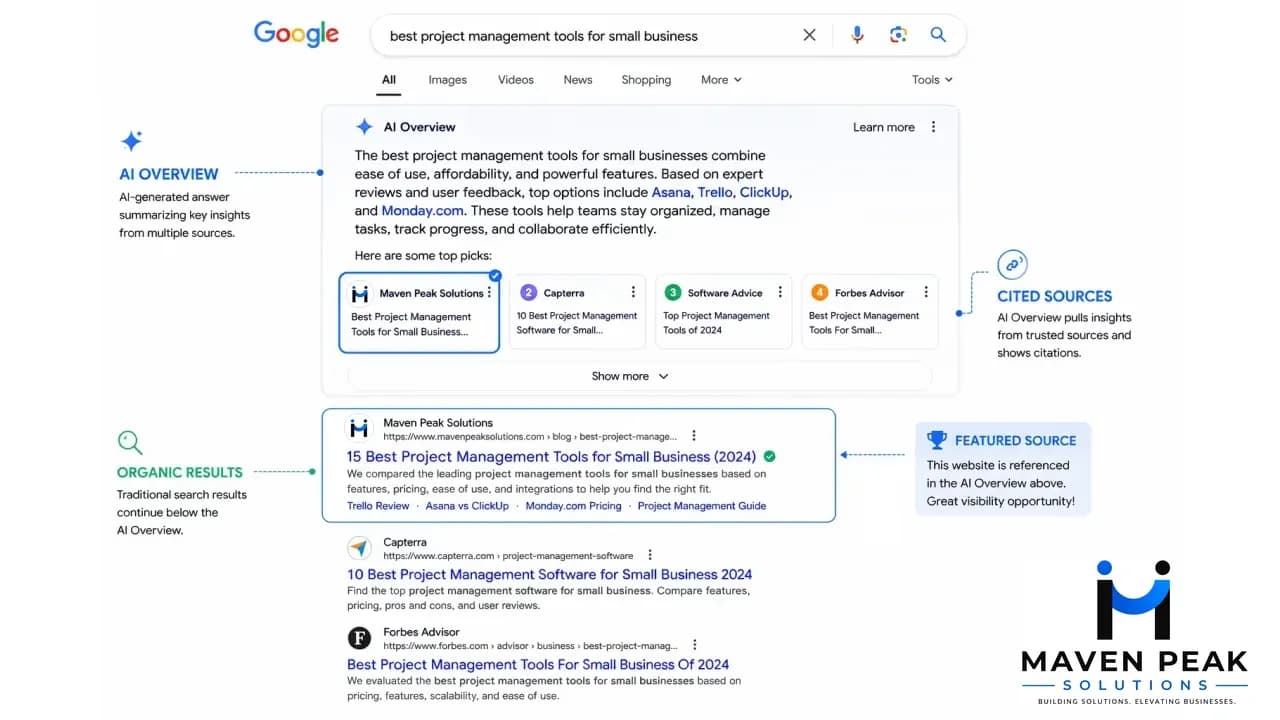The width and height of the screenshot is (1280, 720).
Task: Open Forbes Best Project Management Tools result
Action: (538, 665)
